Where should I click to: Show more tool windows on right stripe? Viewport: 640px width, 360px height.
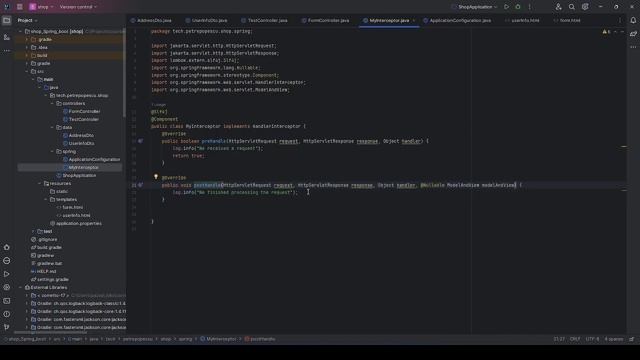633,47
